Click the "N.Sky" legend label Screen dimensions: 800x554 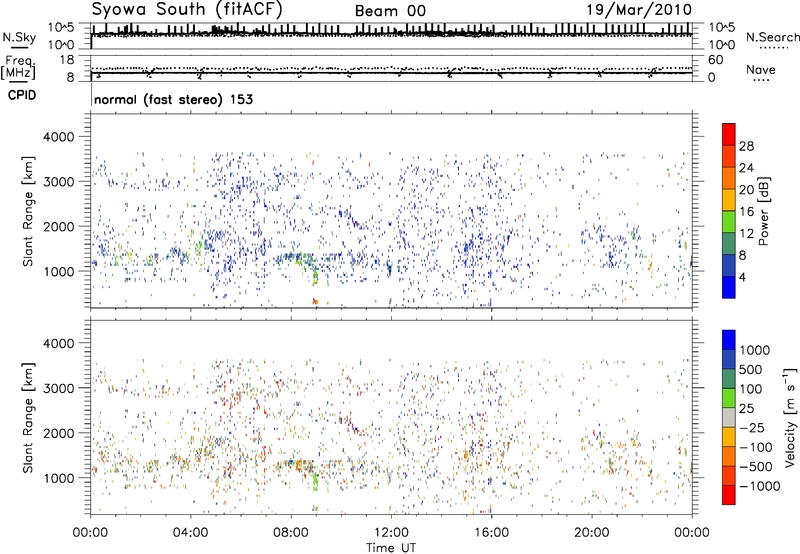click(x=19, y=37)
